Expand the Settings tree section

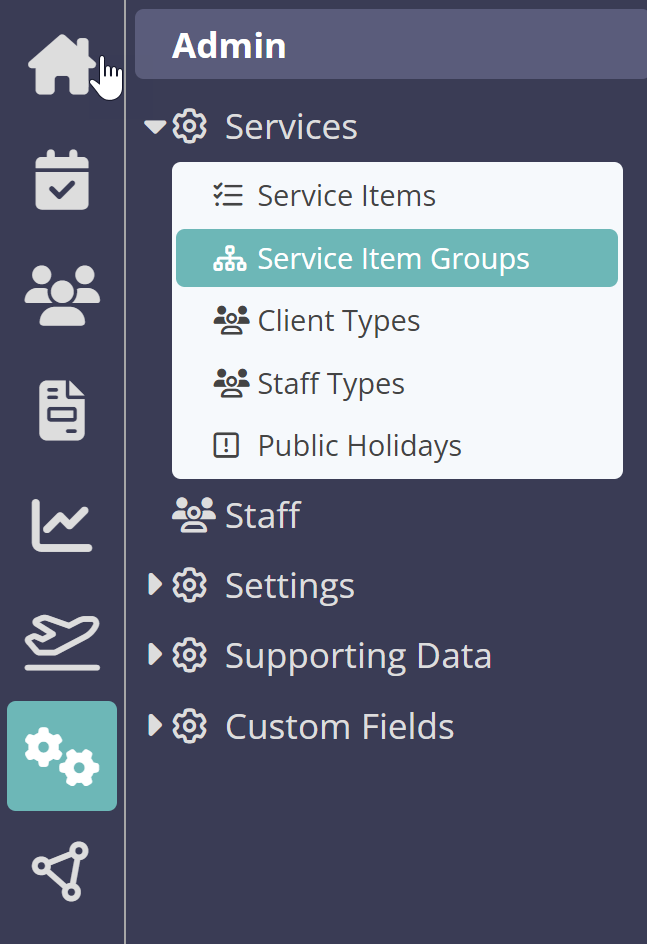(x=155, y=585)
